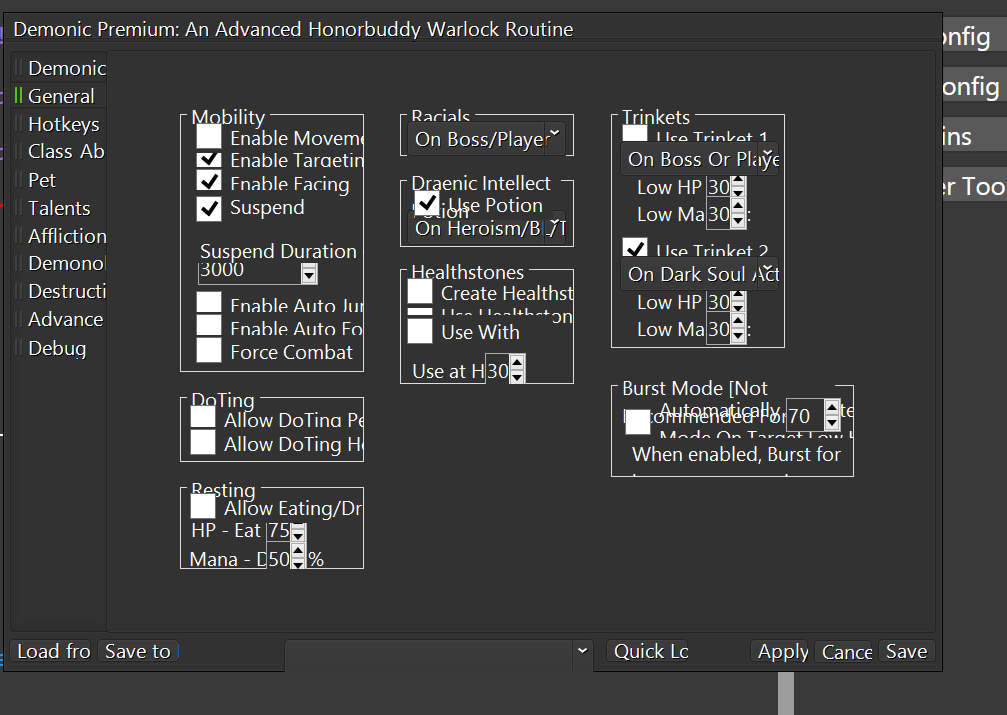Click the Tools button in background window
The height and width of the screenshot is (715, 1007).
pos(973,187)
